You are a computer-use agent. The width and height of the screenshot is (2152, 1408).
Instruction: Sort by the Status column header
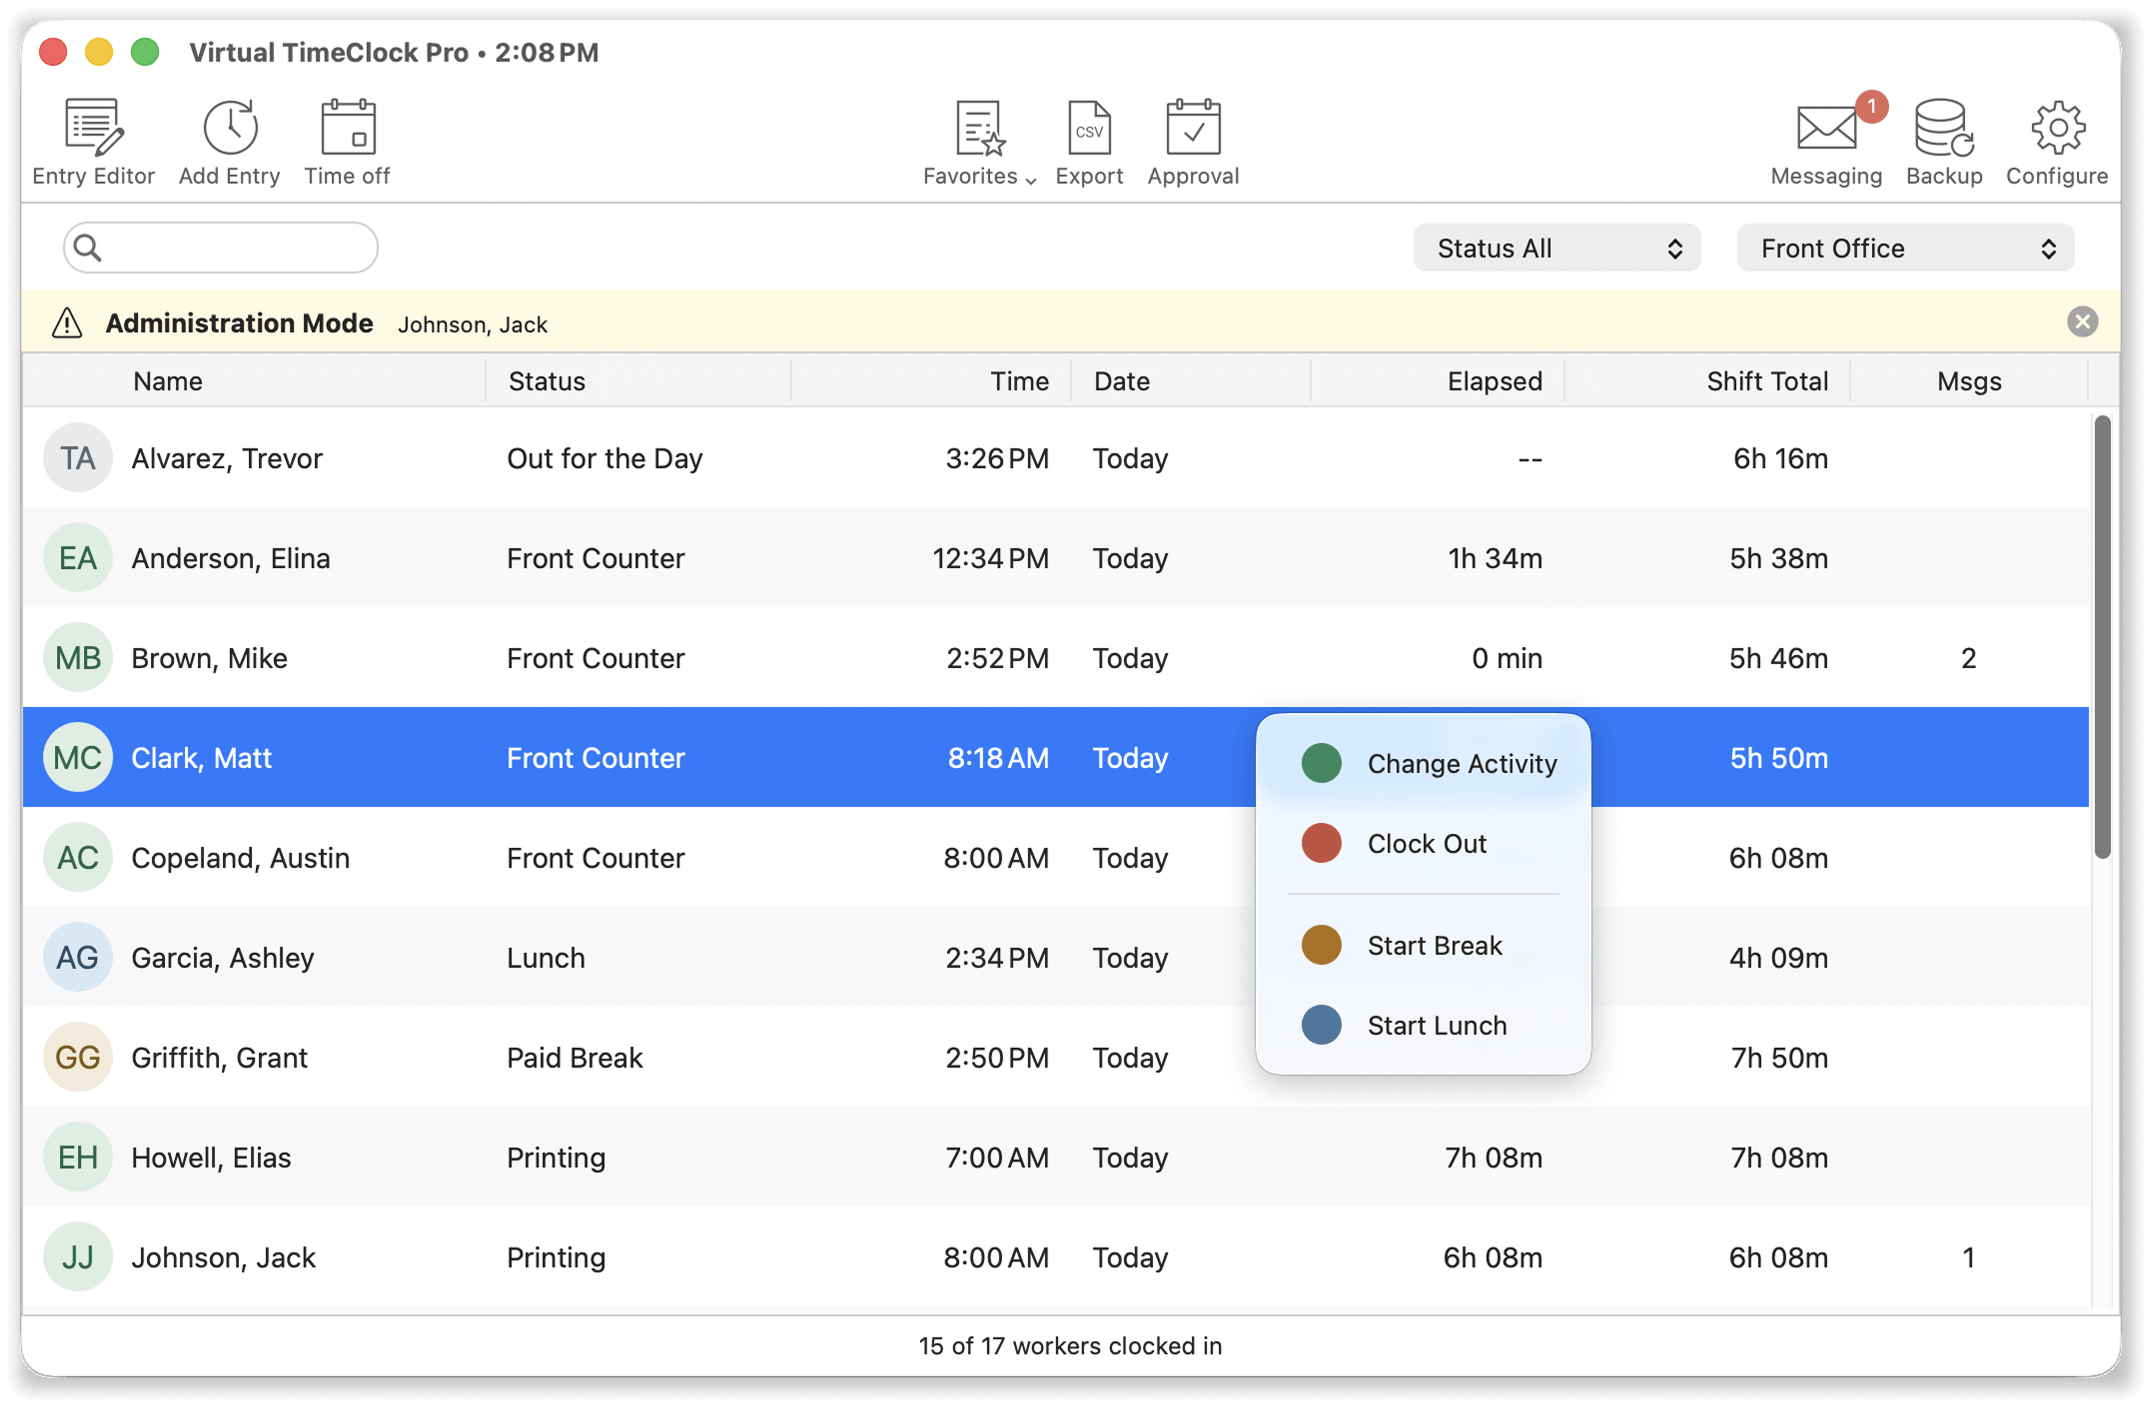(x=547, y=381)
